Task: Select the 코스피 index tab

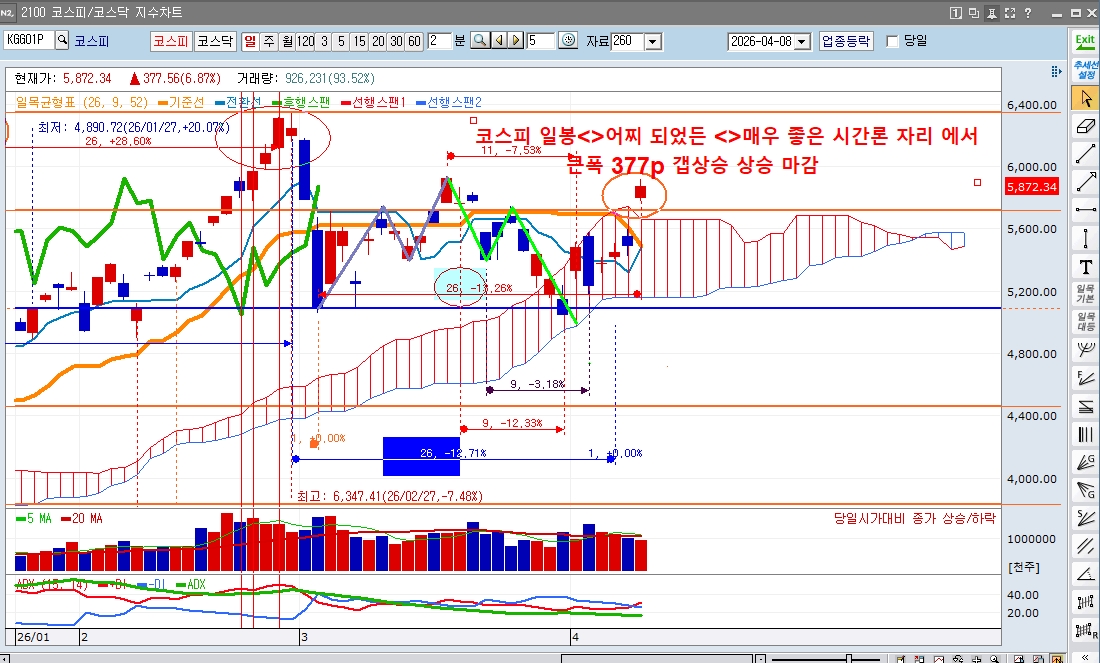Action: tap(170, 41)
